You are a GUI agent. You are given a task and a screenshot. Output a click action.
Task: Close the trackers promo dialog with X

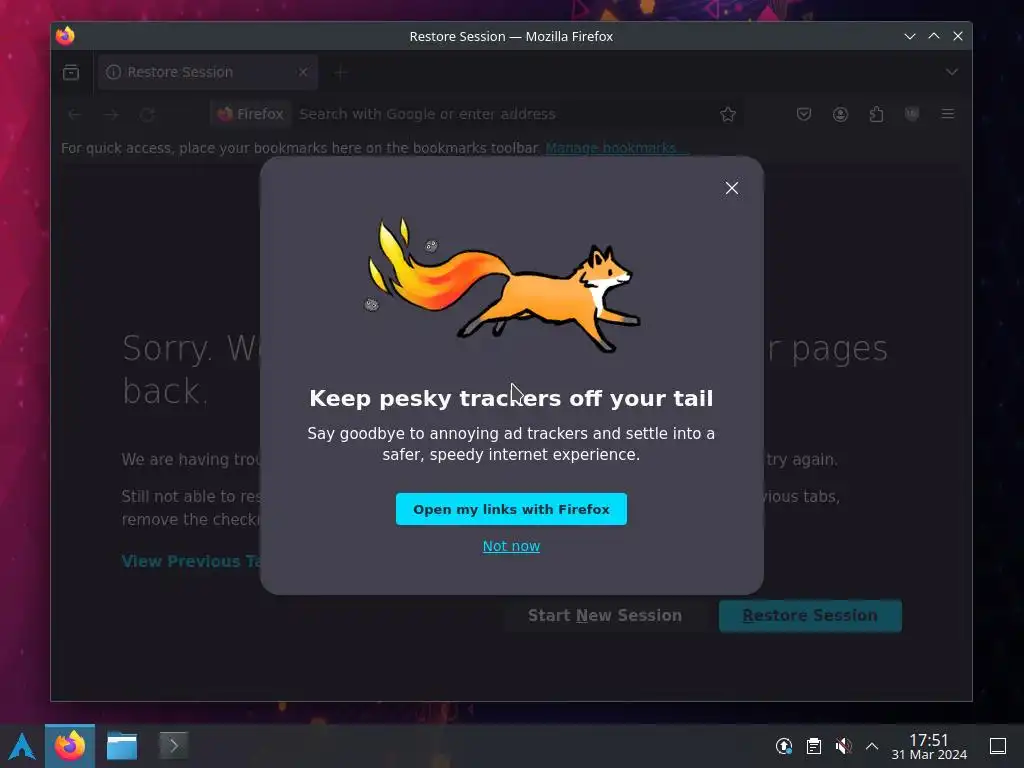tap(731, 188)
